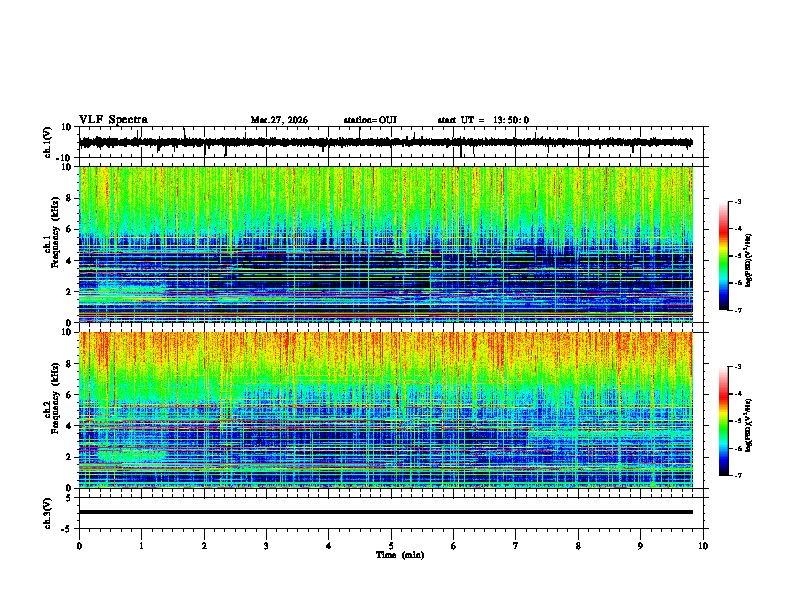Click the ch.1 waveform trace panel
This screenshot has height=612, width=792.
(x=391, y=142)
